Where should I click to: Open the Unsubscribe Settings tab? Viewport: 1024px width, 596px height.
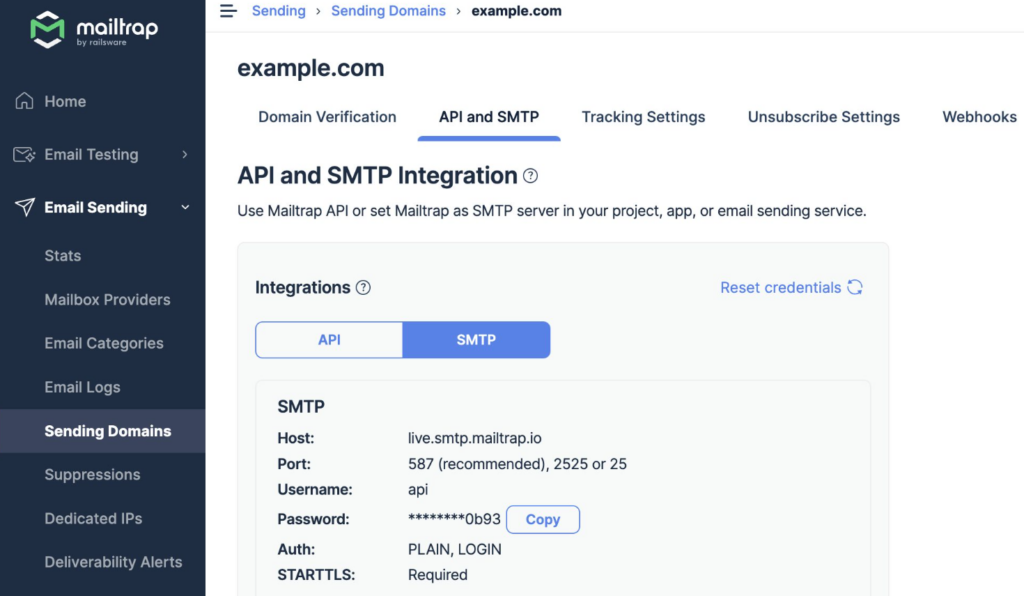pyautogui.click(x=824, y=117)
